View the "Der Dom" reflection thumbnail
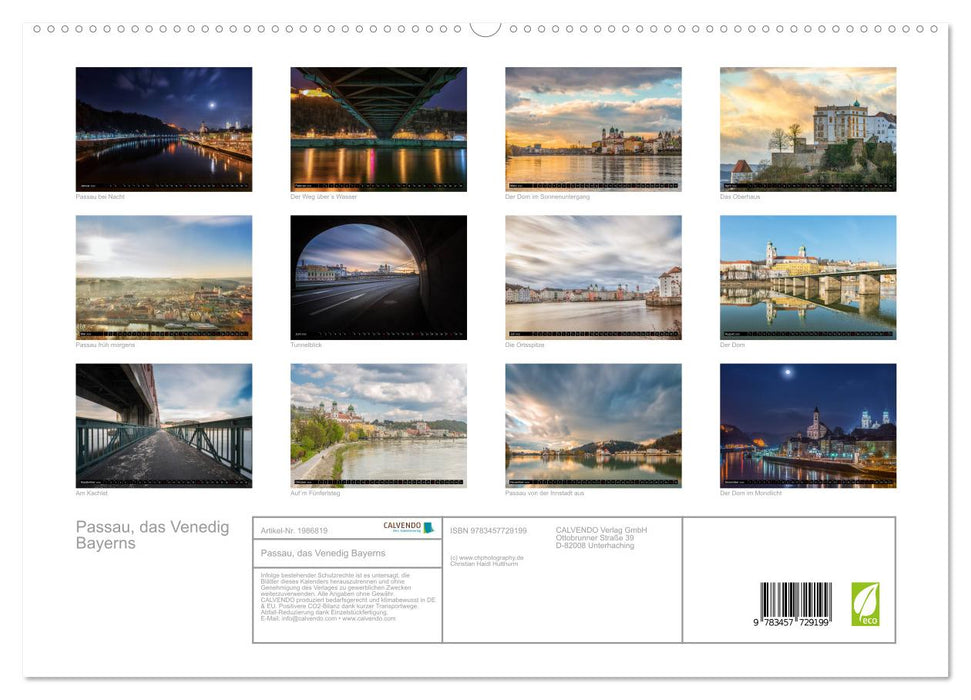971x700 pixels. point(807,276)
